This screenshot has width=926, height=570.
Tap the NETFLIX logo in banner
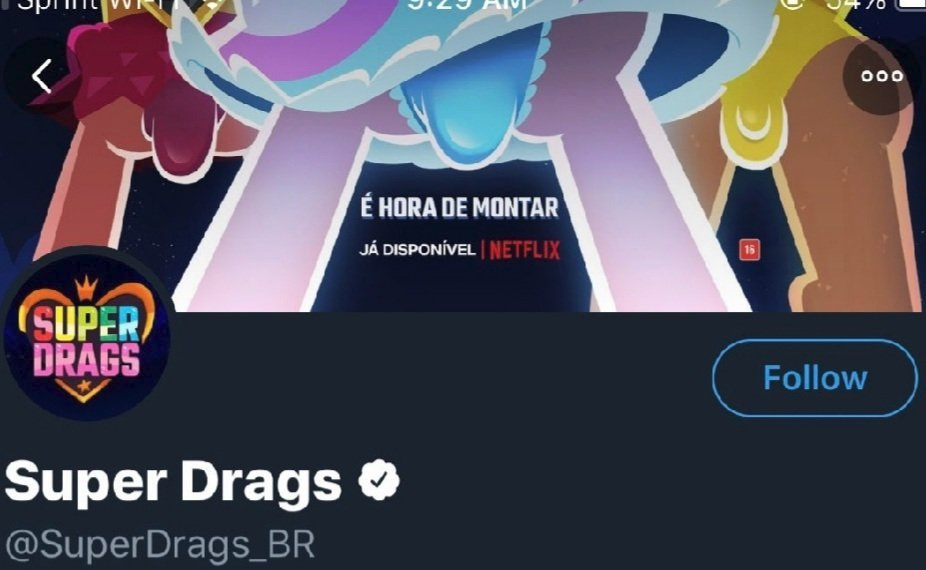(524, 250)
